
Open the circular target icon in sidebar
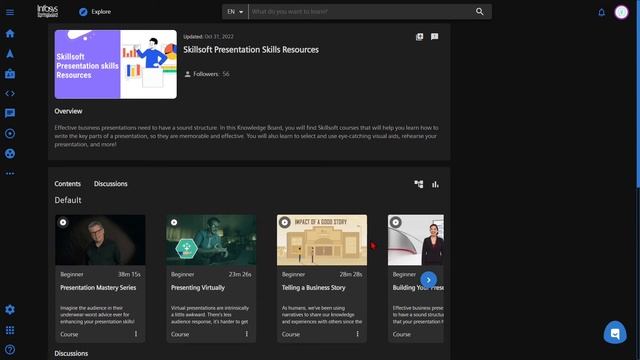point(10,133)
